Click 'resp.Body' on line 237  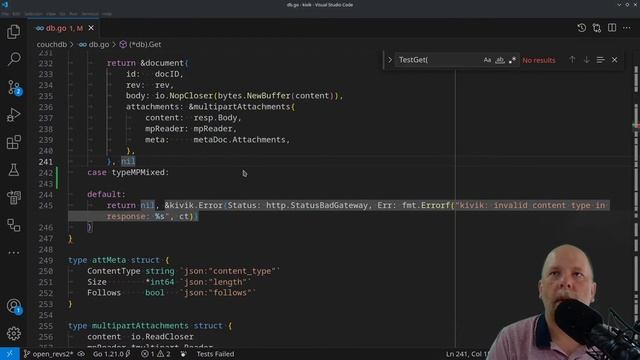[x=215, y=118]
